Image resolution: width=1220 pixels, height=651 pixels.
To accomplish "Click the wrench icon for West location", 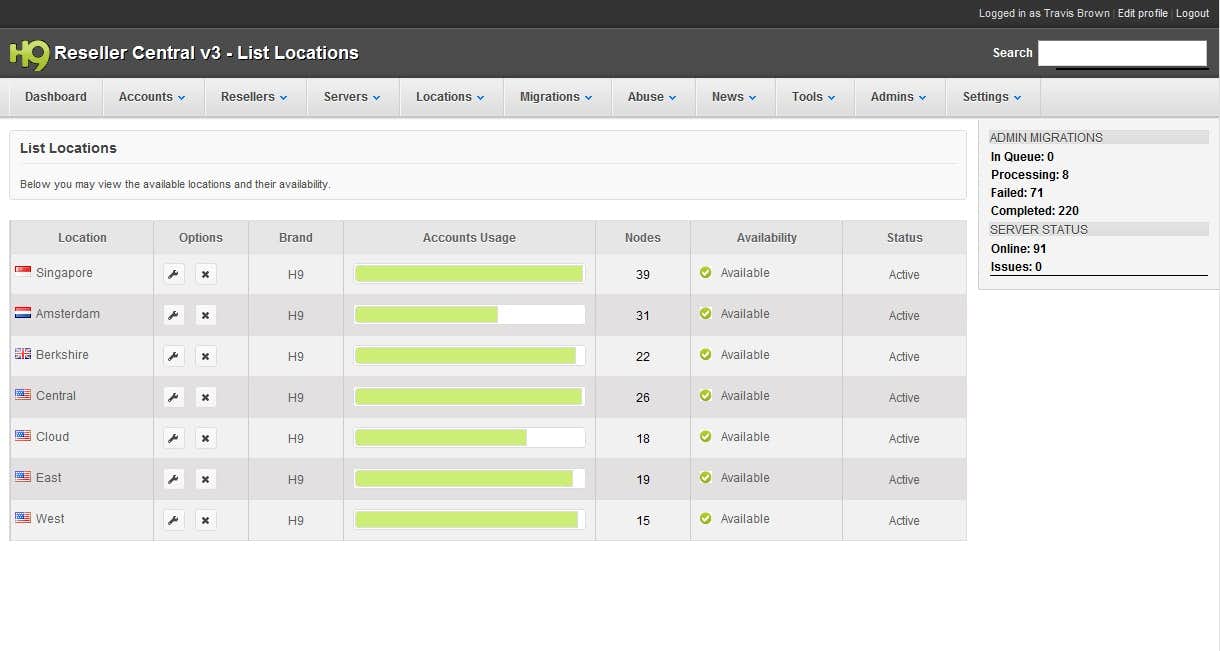I will pyautogui.click(x=174, y=520).
